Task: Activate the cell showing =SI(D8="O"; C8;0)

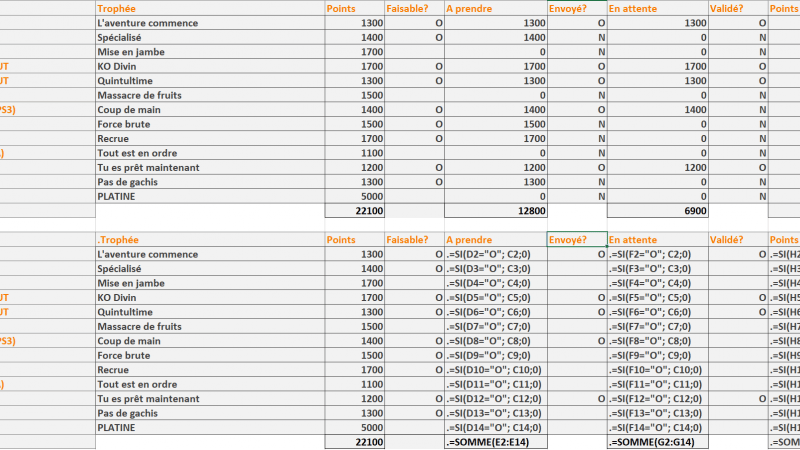Action: pyautogui.click(x=496, y=341)
